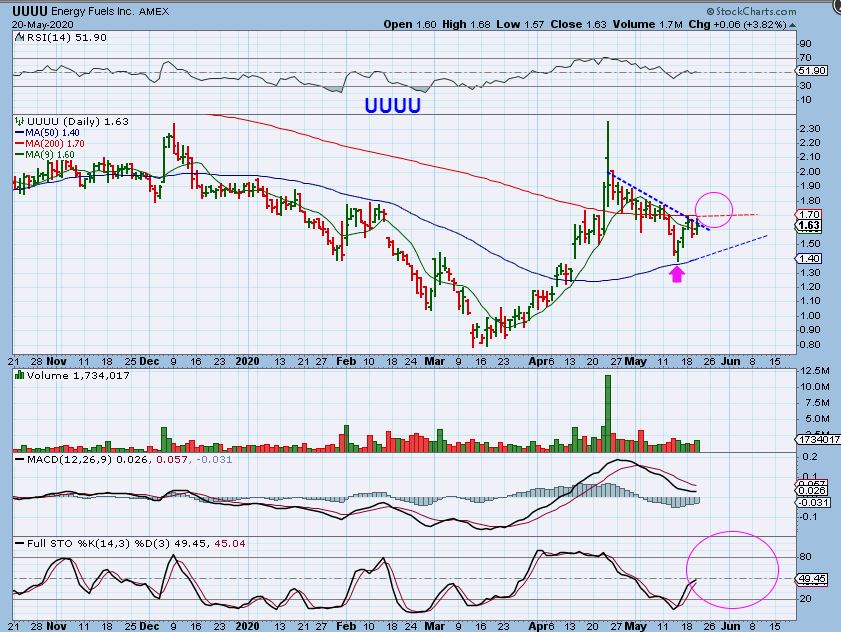841x632 pixels.
Task: Click 2020 on the date axis under the price chart
Action: click(x=247, y=361)
